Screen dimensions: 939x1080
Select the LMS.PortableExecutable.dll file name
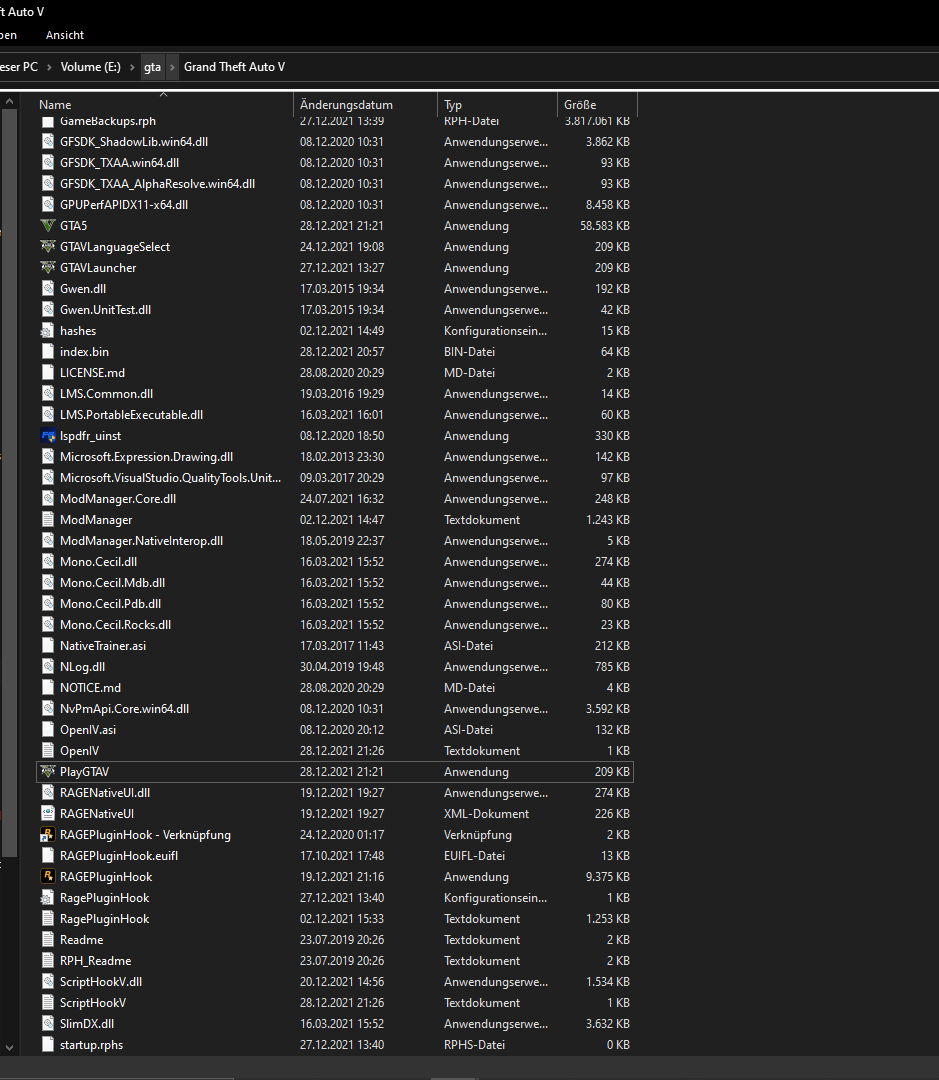click(x=131, y=415)
